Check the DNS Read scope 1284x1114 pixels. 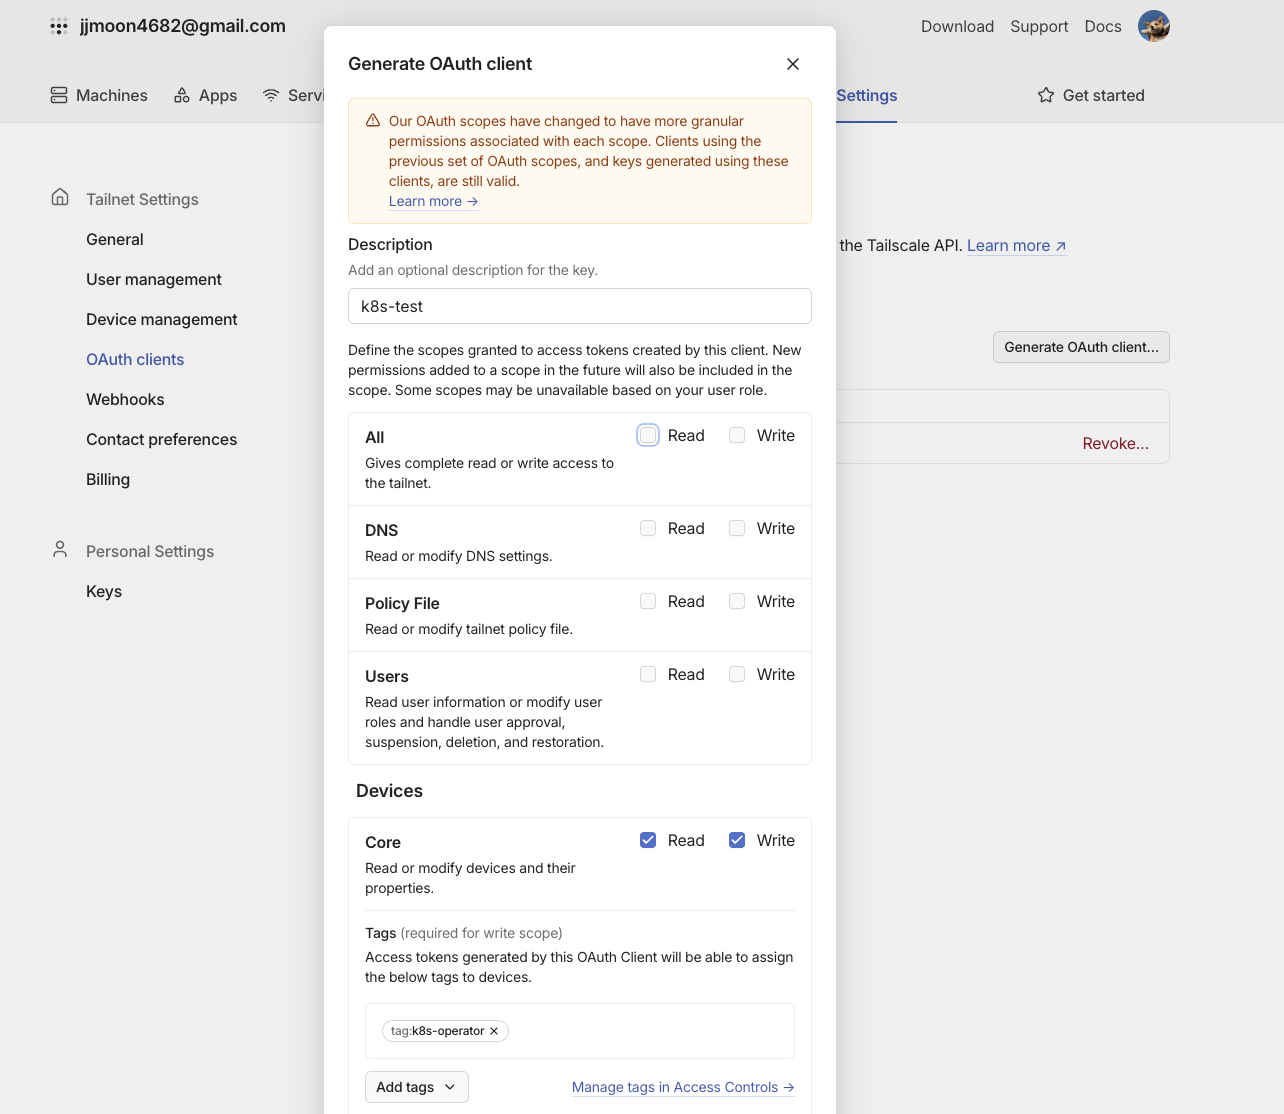pyautogui.click(x=648, y=528)
